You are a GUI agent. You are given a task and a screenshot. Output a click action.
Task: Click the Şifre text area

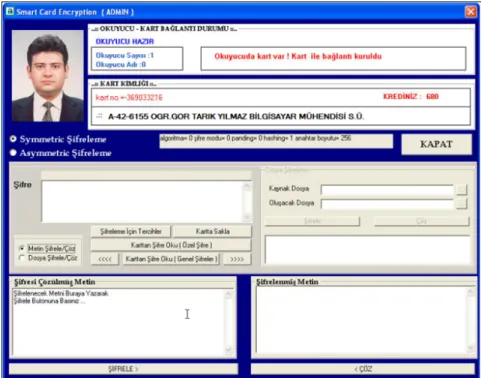click(143, 201)
